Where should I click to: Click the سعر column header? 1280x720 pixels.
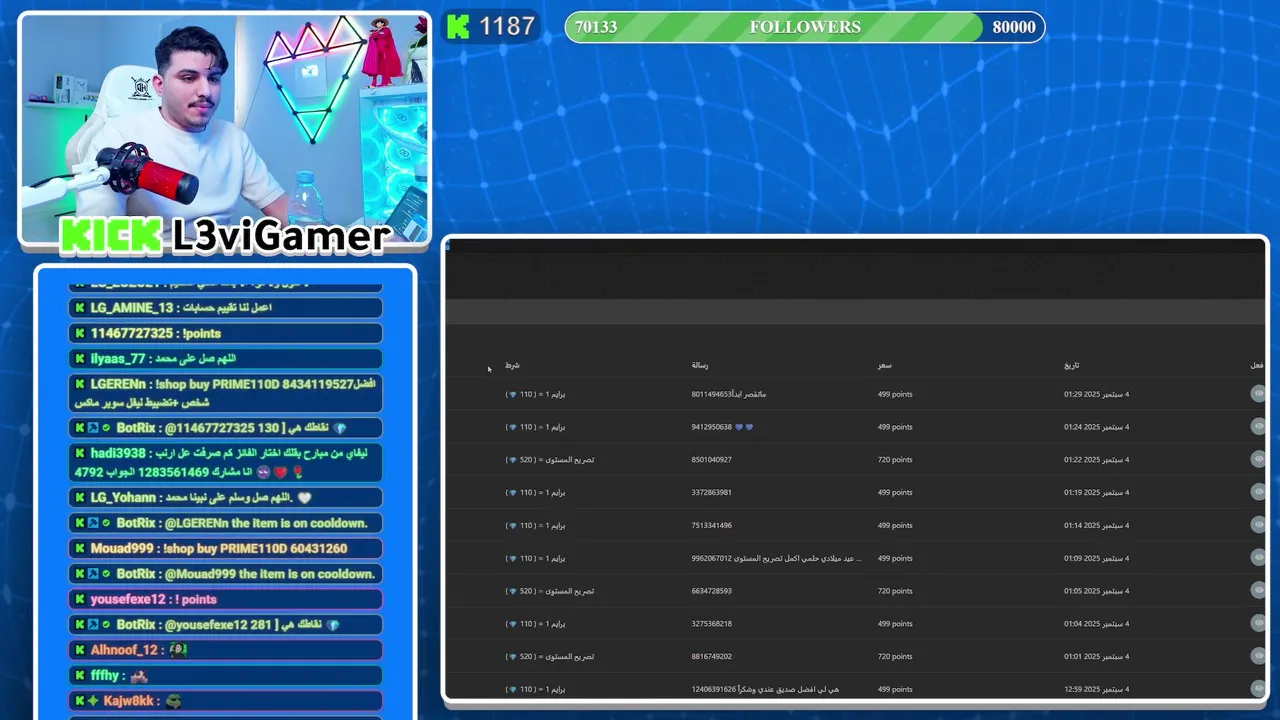pos(885,365)
